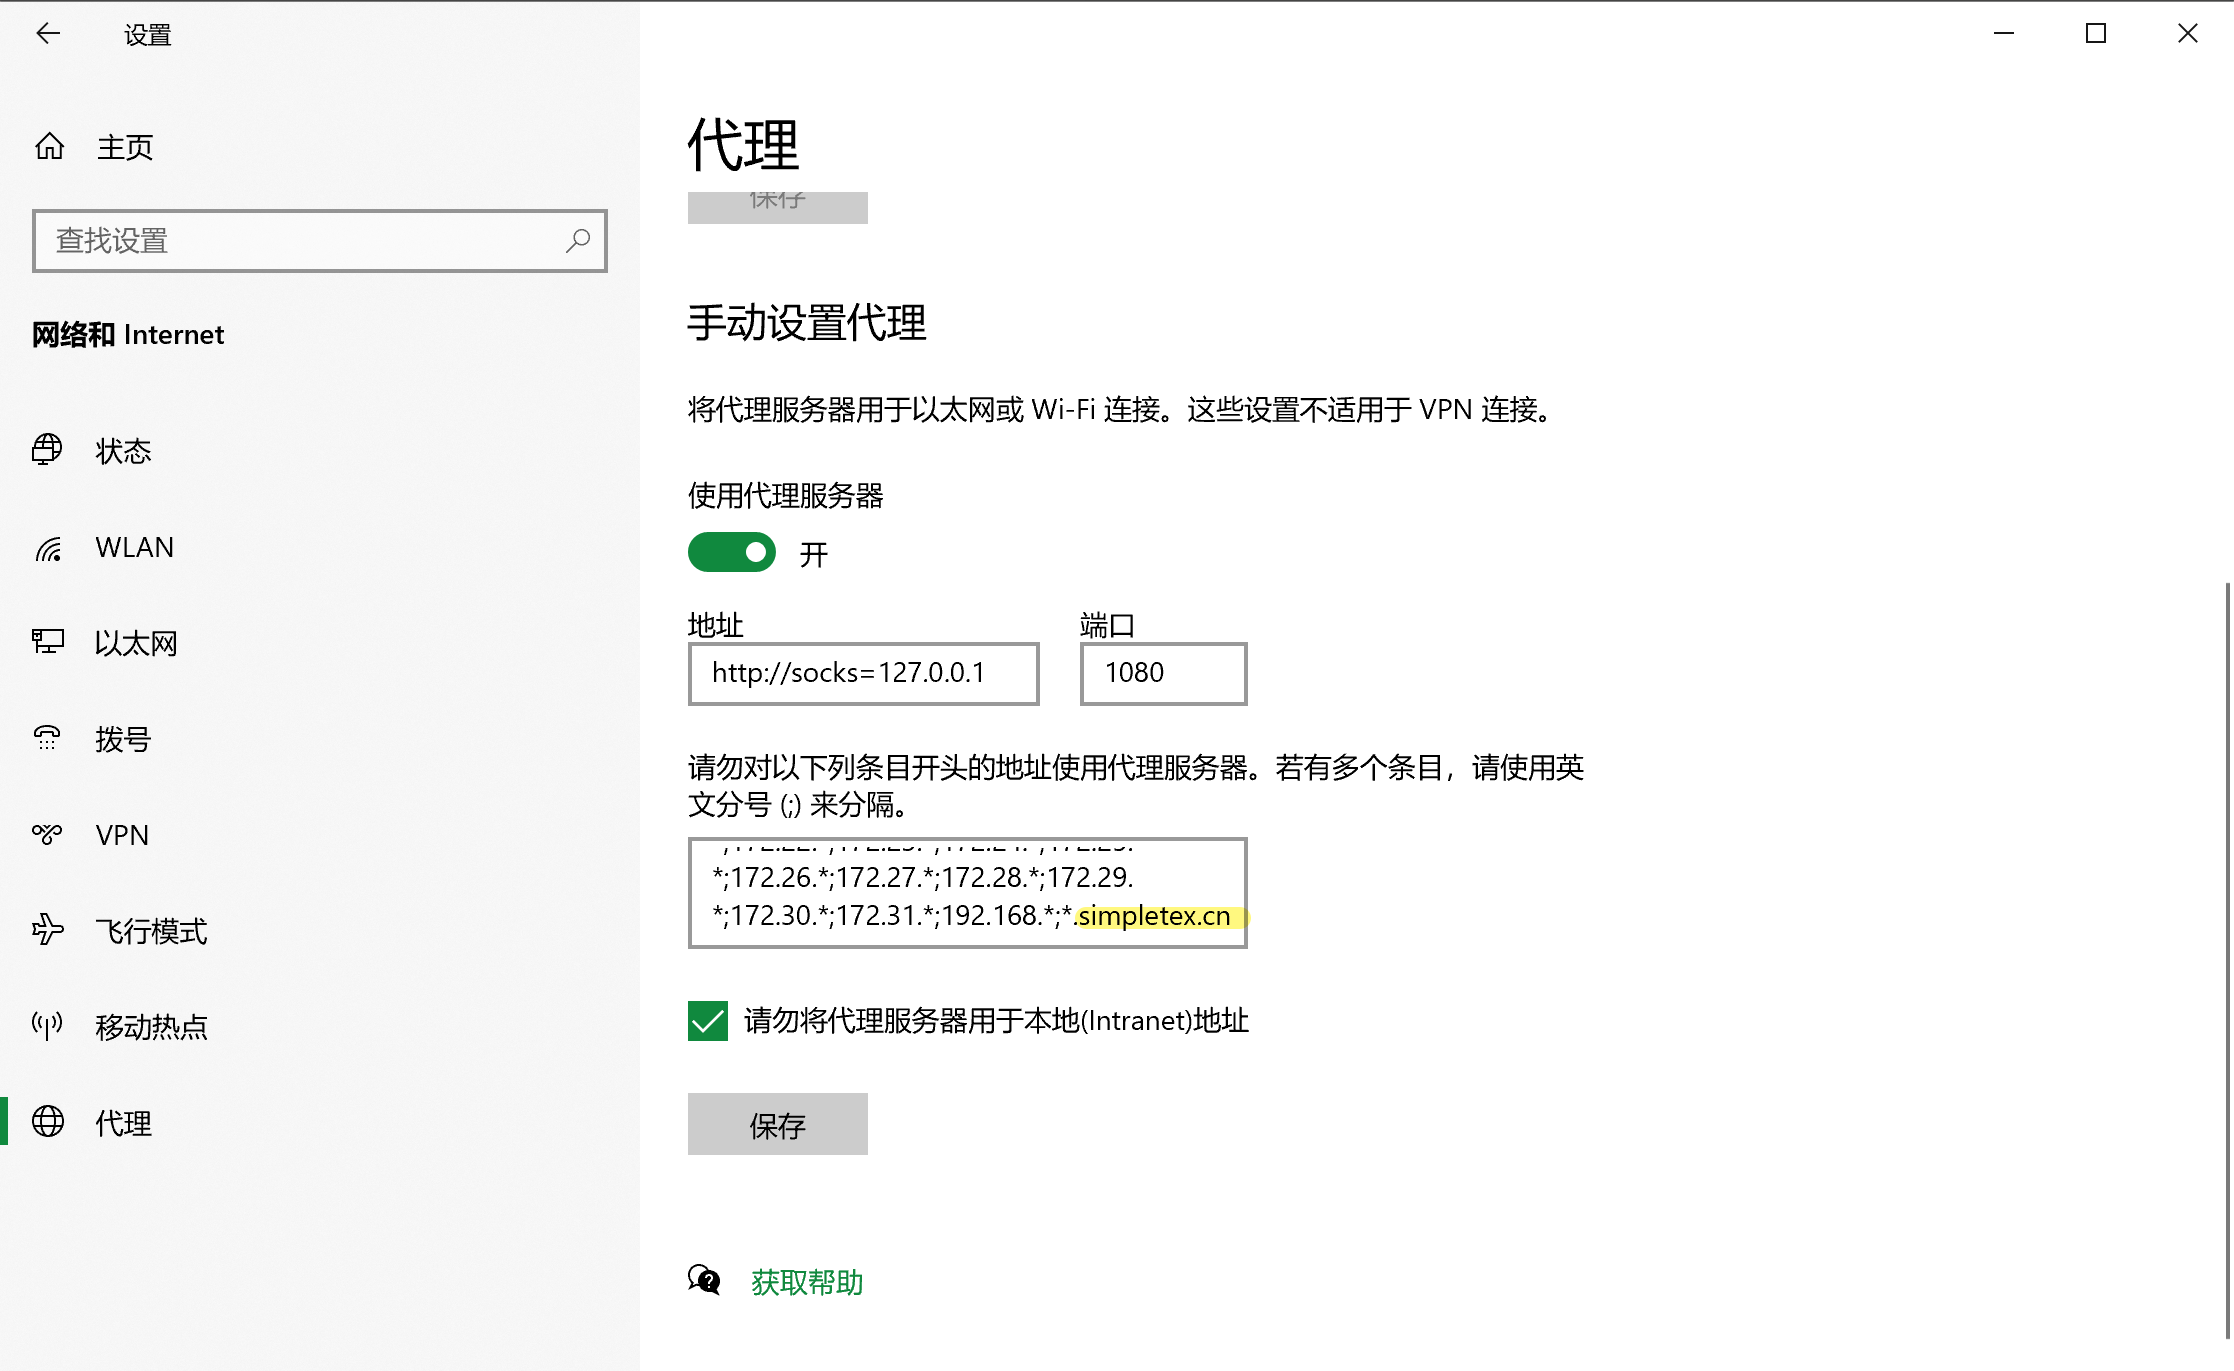Click the WLAN signal icon
2234x1371 pixels.
tap(48, 548)
